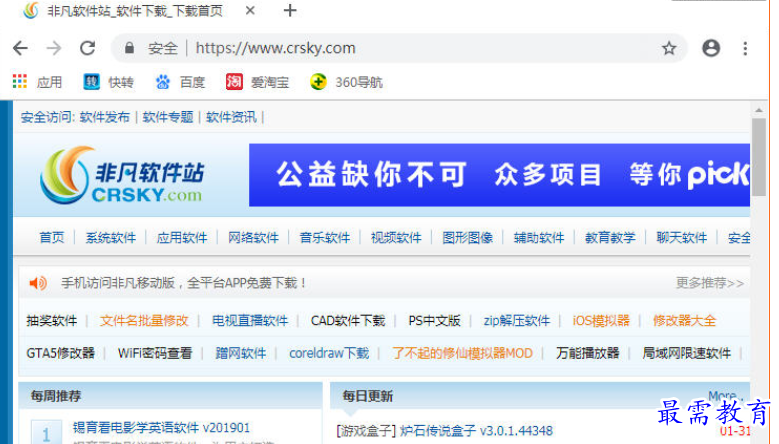Open GTA5修改器 link

(61, 353)
